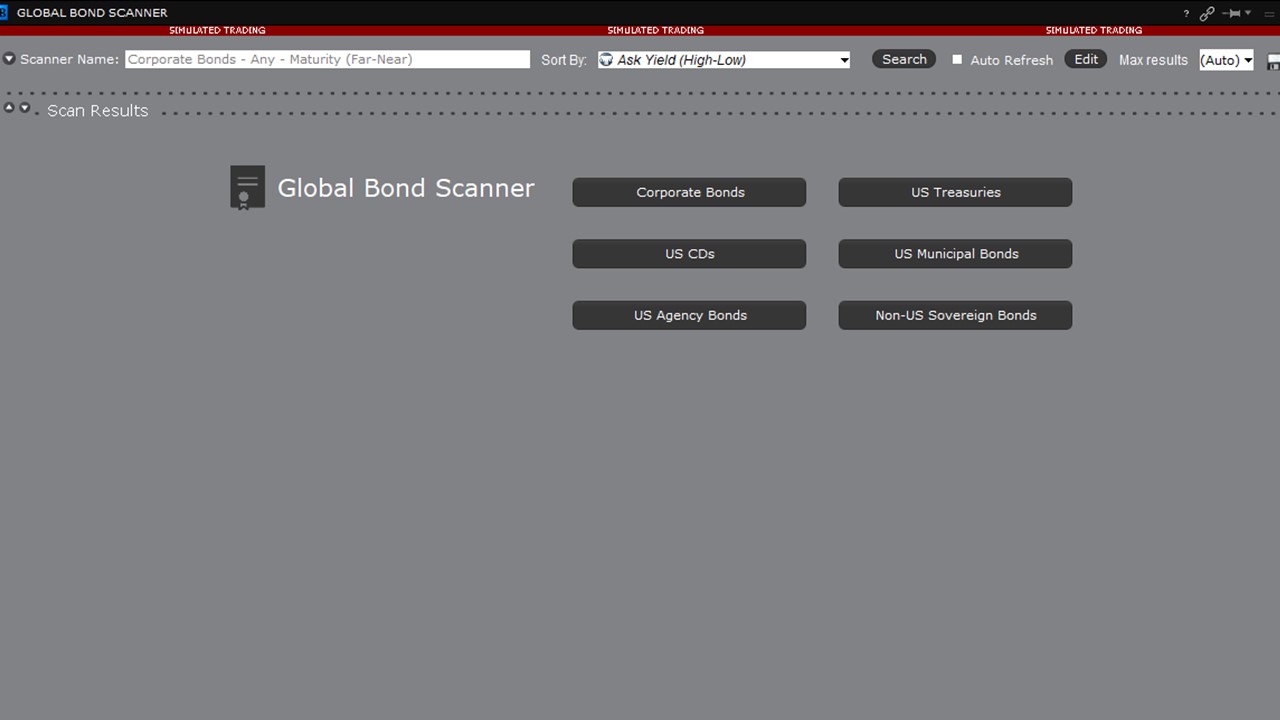Click the Search button
1280x720 pixels.
(903, 59)
